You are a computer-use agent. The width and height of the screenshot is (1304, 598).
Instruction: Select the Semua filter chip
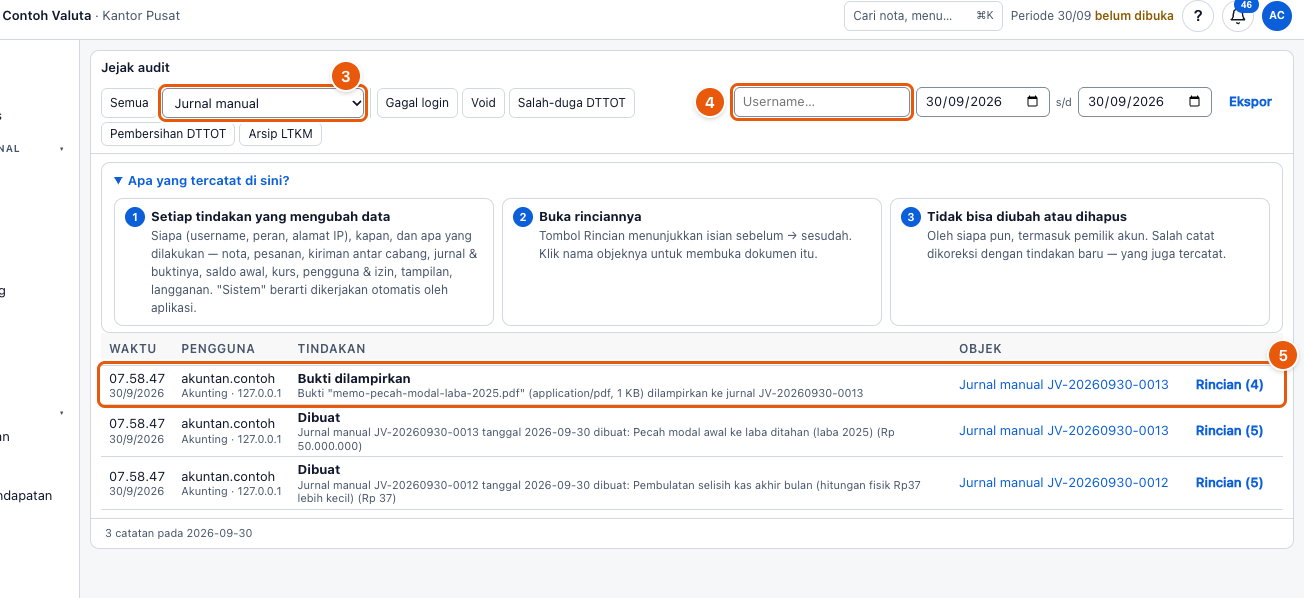click(129, 103)
